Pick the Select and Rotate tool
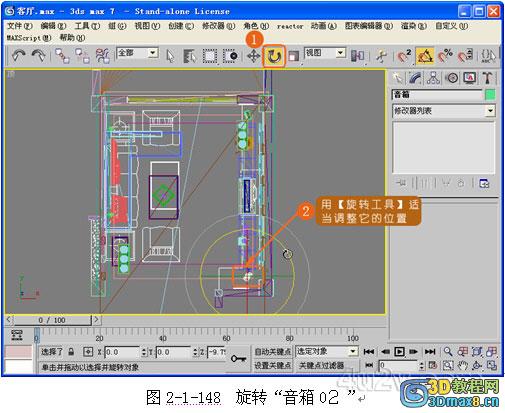The image size is (505, 413). [274, 56]
